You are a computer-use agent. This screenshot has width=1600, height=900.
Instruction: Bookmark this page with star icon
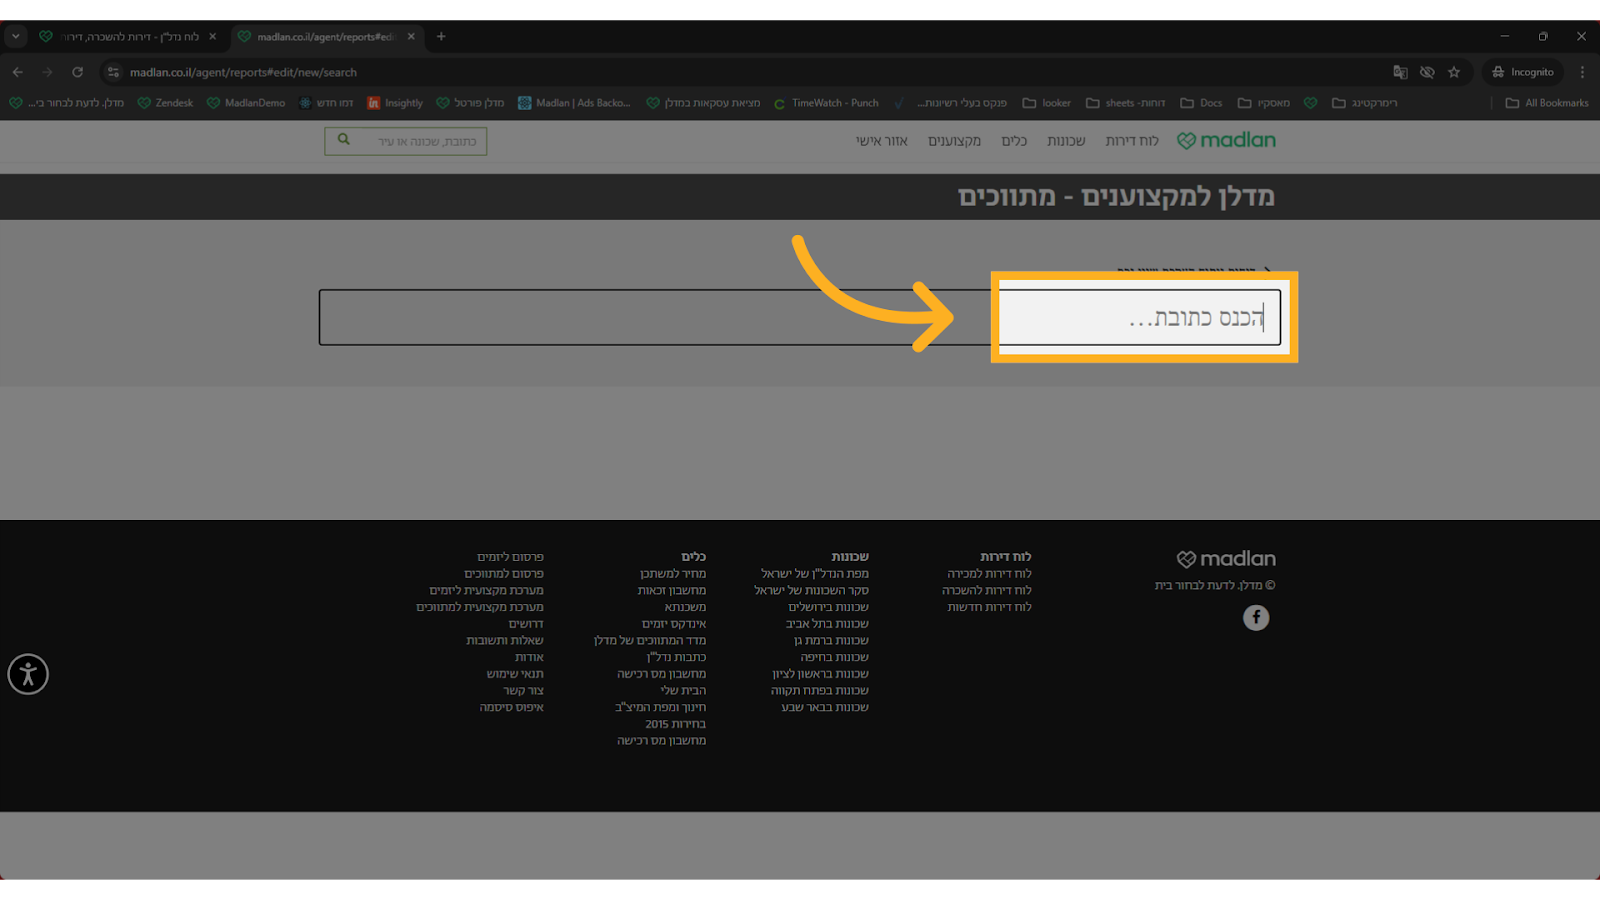click(1454, 72)
